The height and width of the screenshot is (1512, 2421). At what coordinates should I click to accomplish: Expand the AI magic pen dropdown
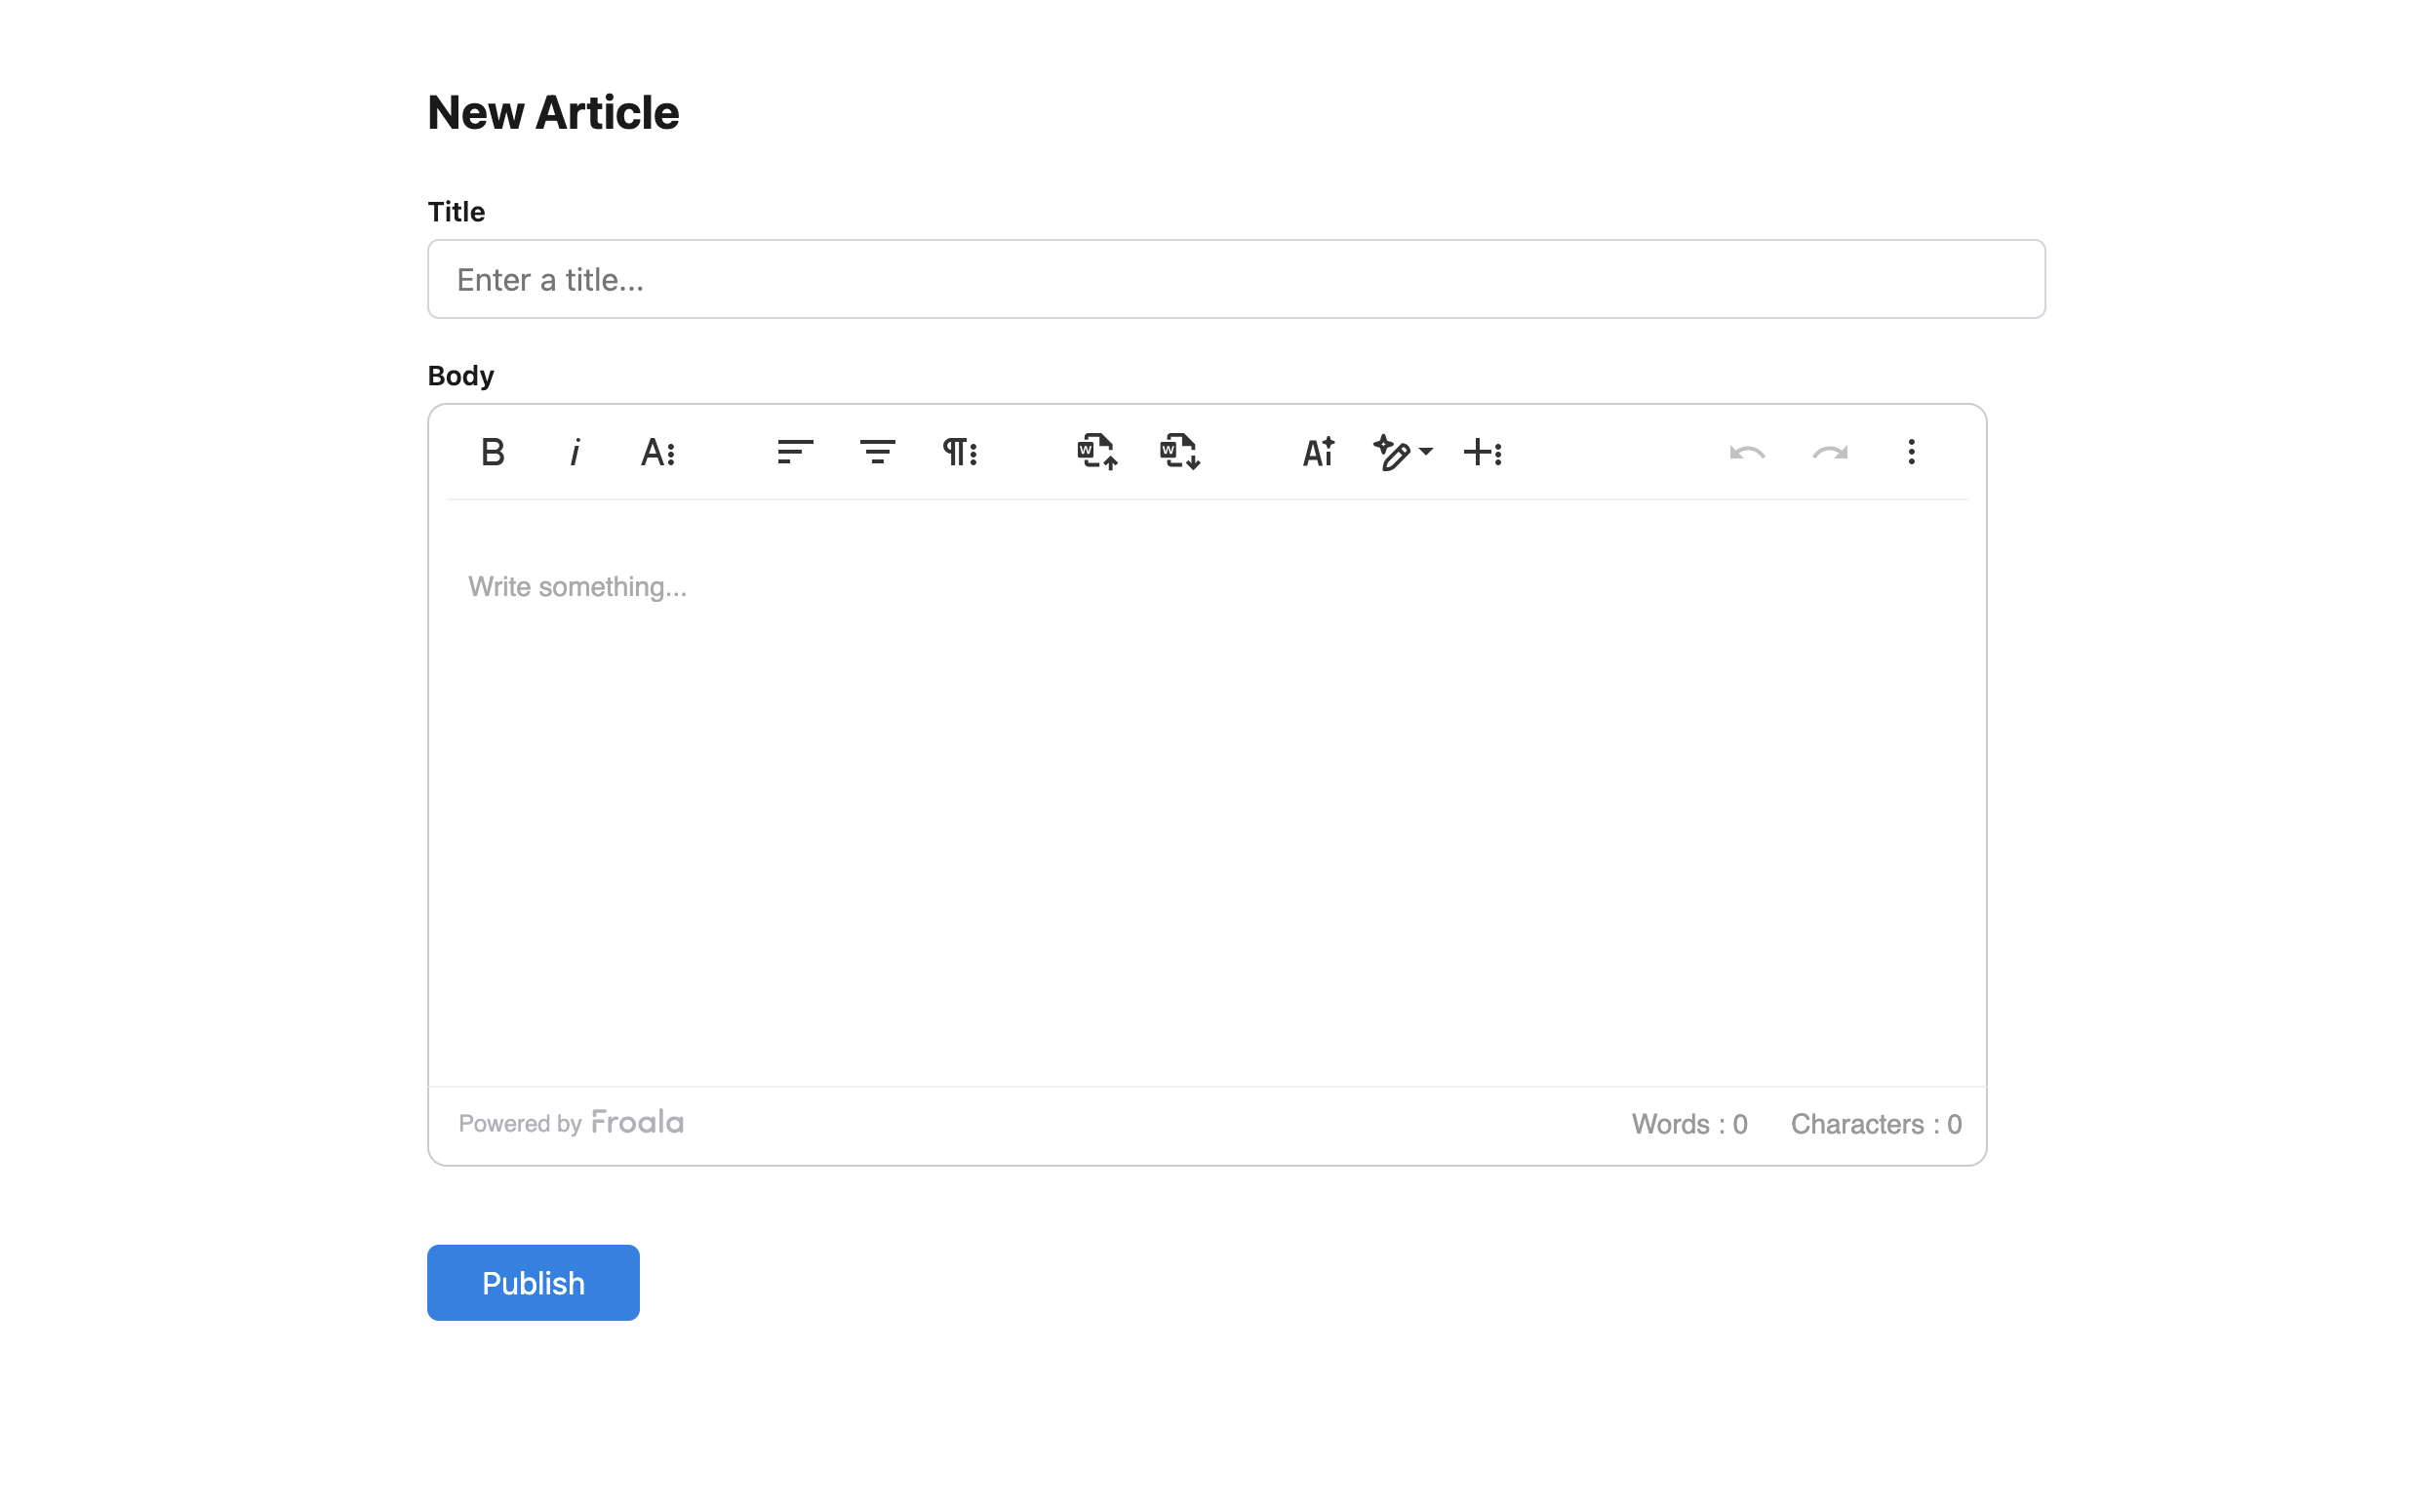tap(1403, 452)
